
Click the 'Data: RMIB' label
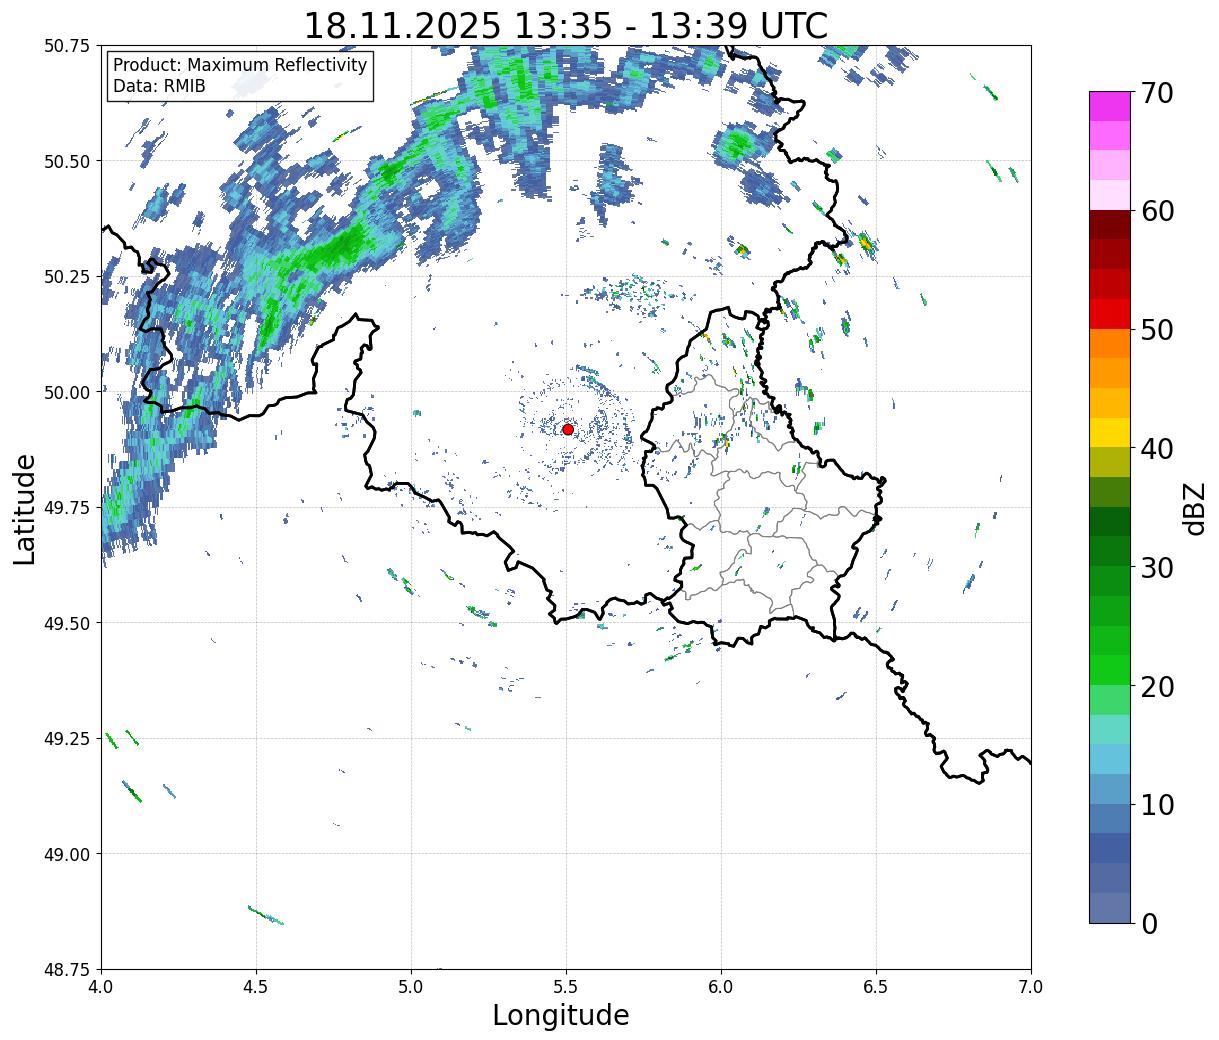pos(159,87)
